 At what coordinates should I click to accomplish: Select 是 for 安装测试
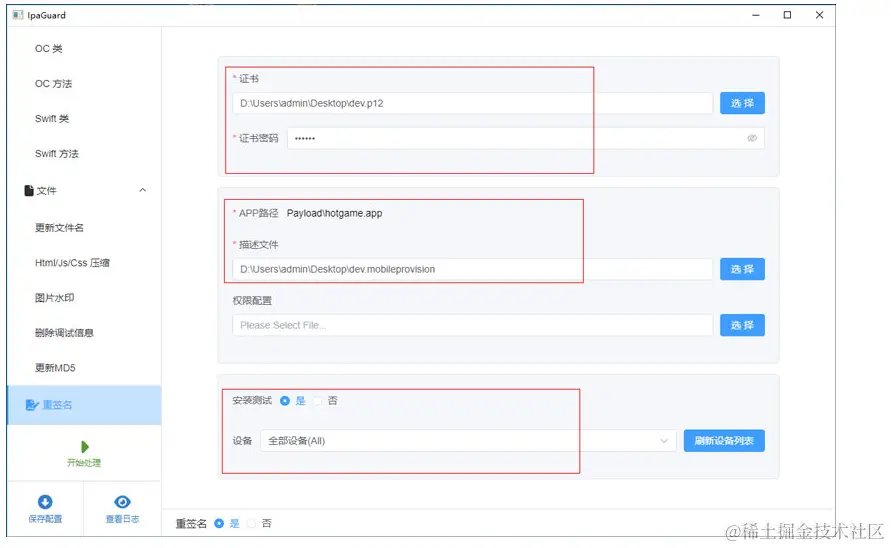coord(285,401)
